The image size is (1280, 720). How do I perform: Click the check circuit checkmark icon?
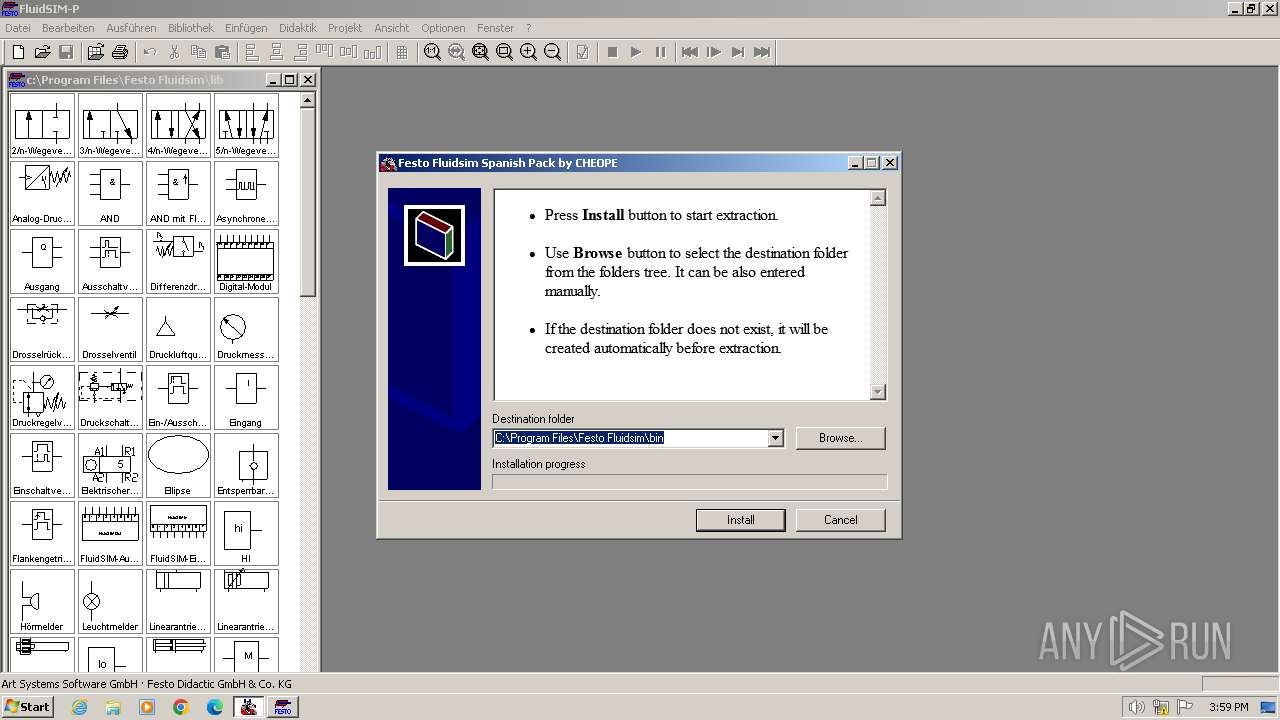[x=582, y=52]
